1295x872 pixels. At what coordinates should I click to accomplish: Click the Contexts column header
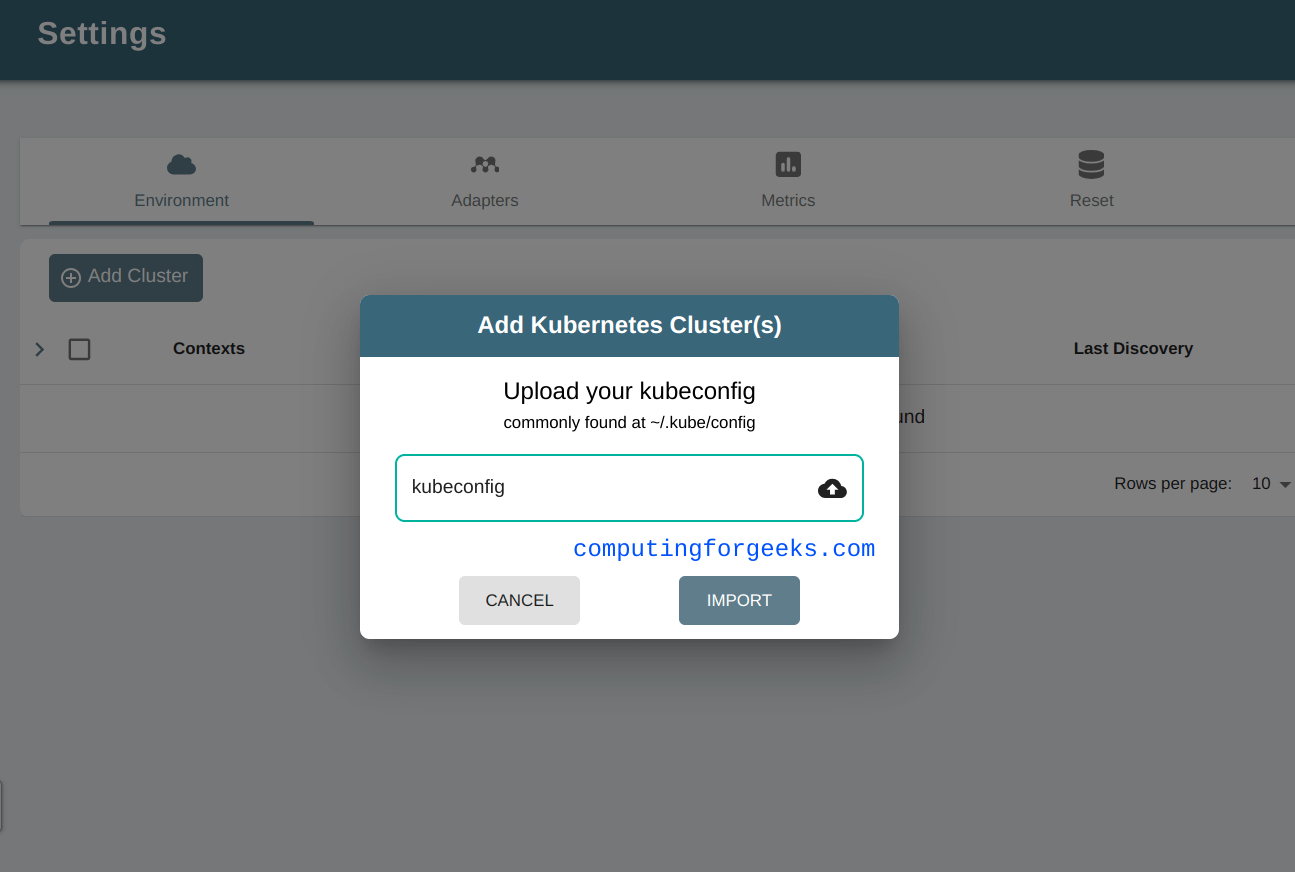coord(209,348)
